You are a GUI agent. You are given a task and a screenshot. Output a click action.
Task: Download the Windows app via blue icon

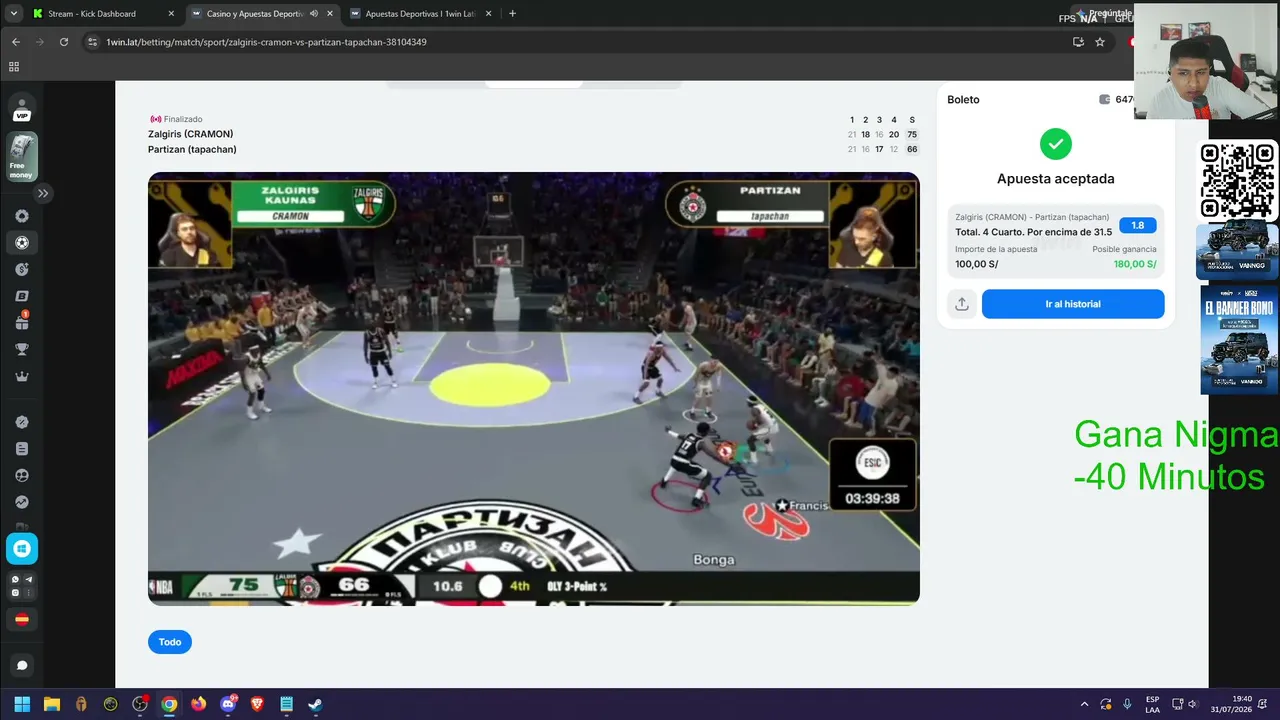tap(22, 548)
